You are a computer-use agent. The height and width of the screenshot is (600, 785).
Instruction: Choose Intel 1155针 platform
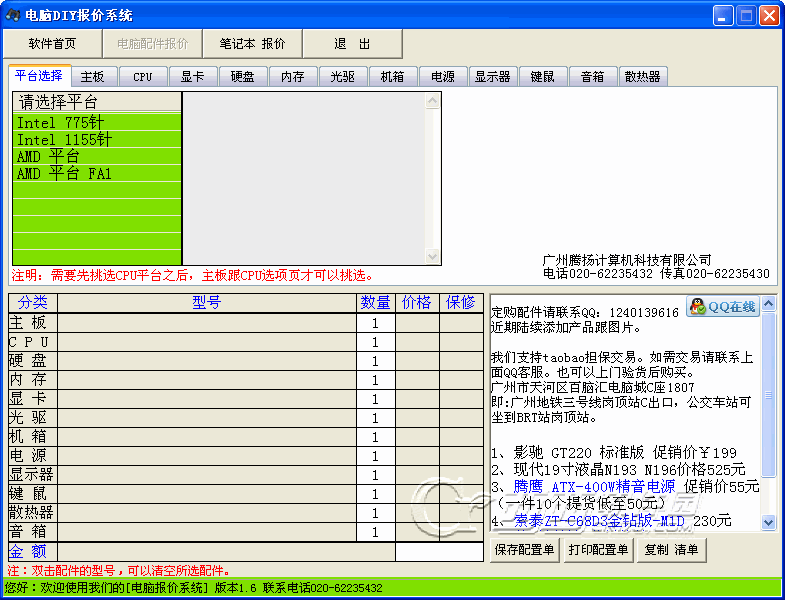tap(64, 140)
